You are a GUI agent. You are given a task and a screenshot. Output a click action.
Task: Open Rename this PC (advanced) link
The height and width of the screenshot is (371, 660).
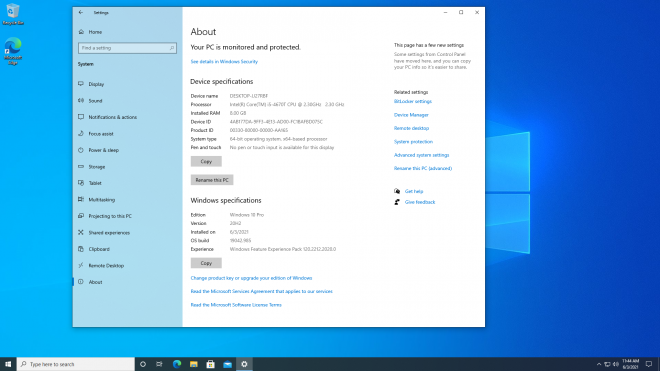(x=423, y=168)
